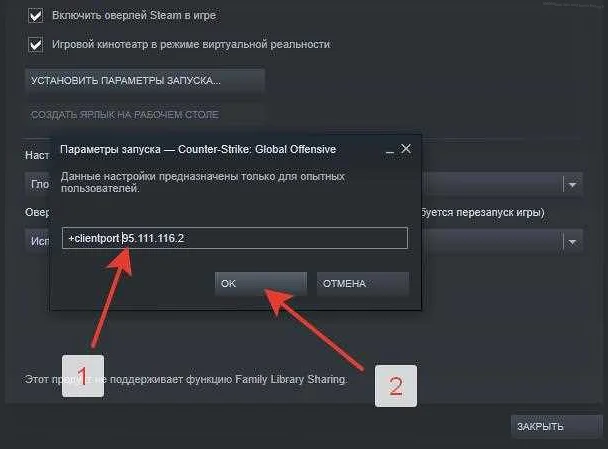Click the numbered marker 2 box
The height and width of the screenshot is (449, 608).
pyautogui.click(x=395, y=385)
